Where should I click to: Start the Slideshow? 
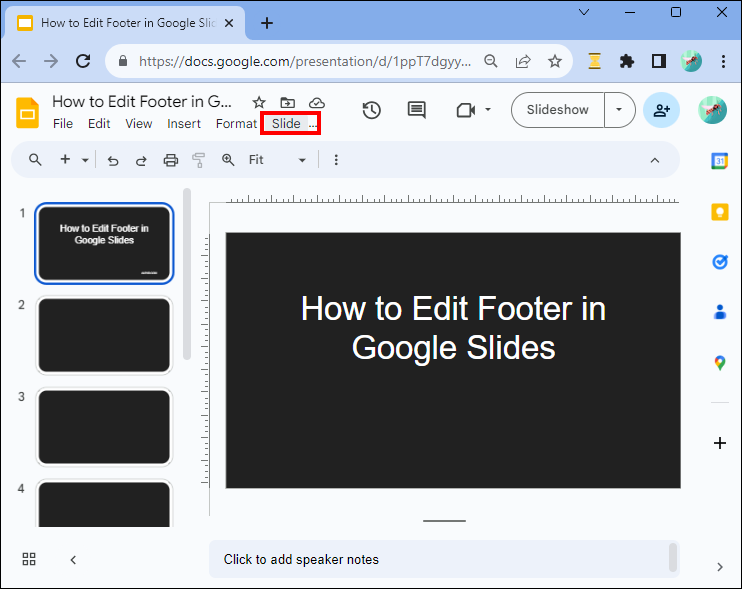[558, 110]
